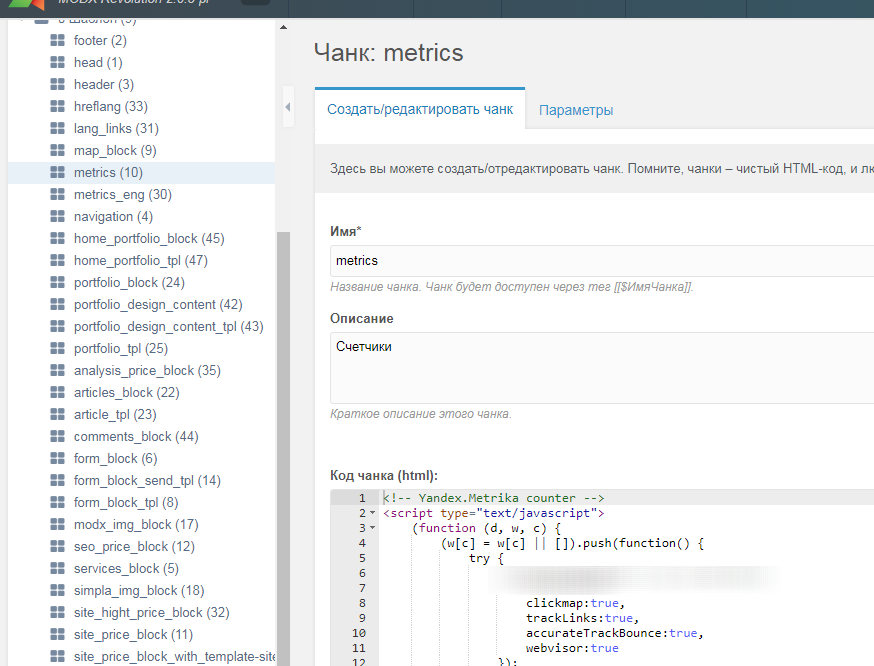Click the clickmap:true line in code editor
This screenshot has height=666, width=874.
coord(575,604)
